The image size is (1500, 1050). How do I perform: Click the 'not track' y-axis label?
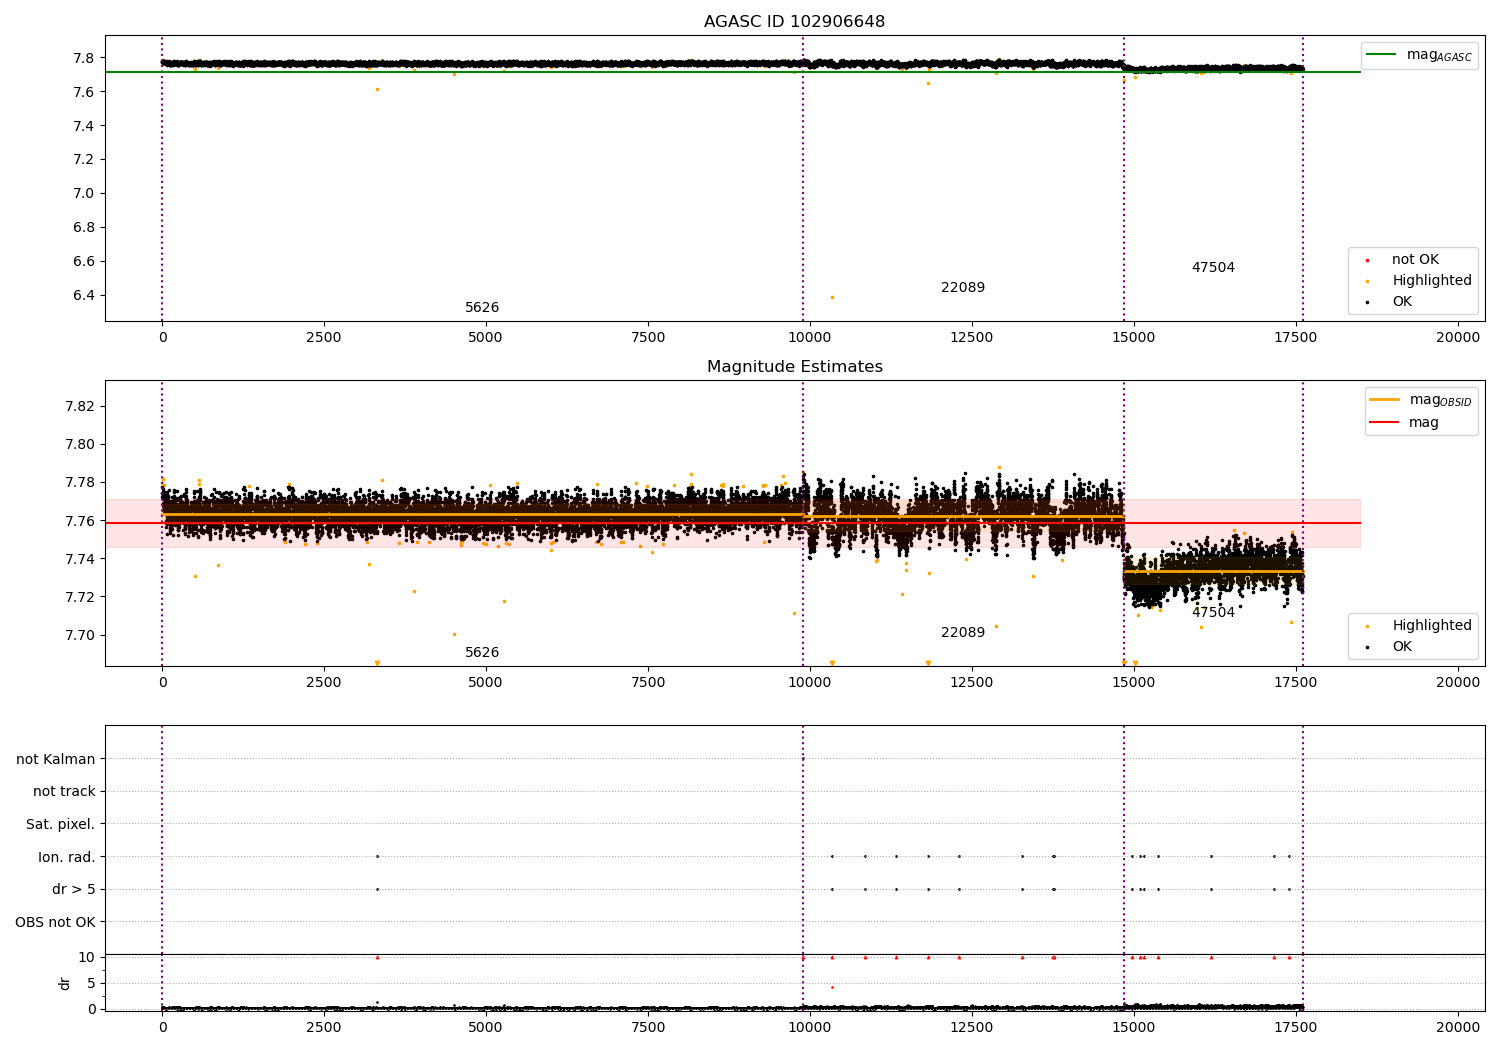pos(64,792)
